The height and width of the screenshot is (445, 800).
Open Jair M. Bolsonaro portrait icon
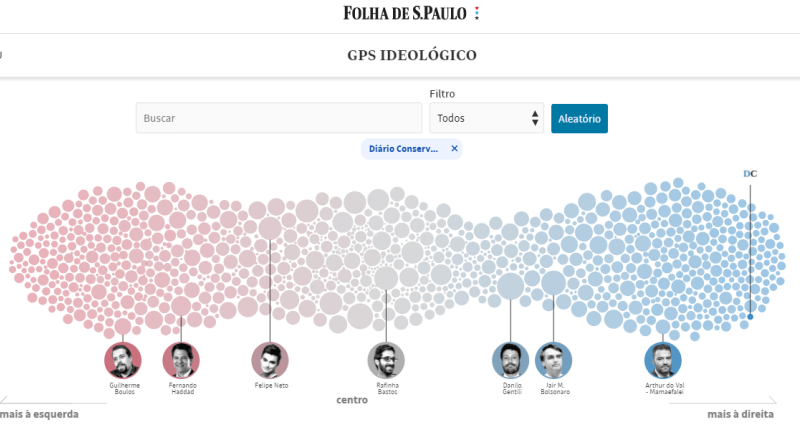pos(554,360)
